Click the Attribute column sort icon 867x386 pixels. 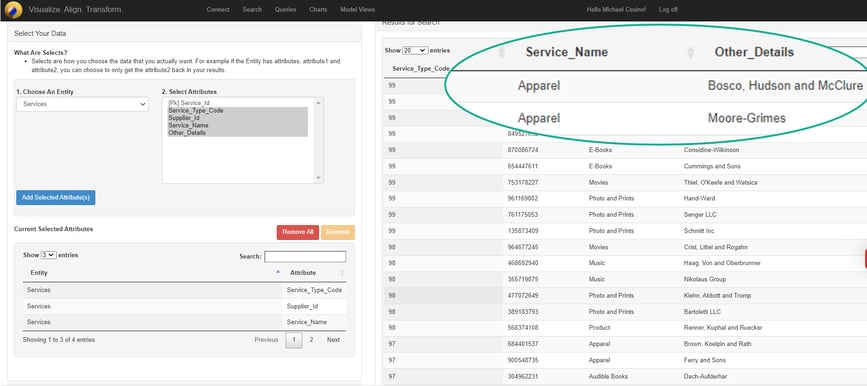click(x=342, y=273)
